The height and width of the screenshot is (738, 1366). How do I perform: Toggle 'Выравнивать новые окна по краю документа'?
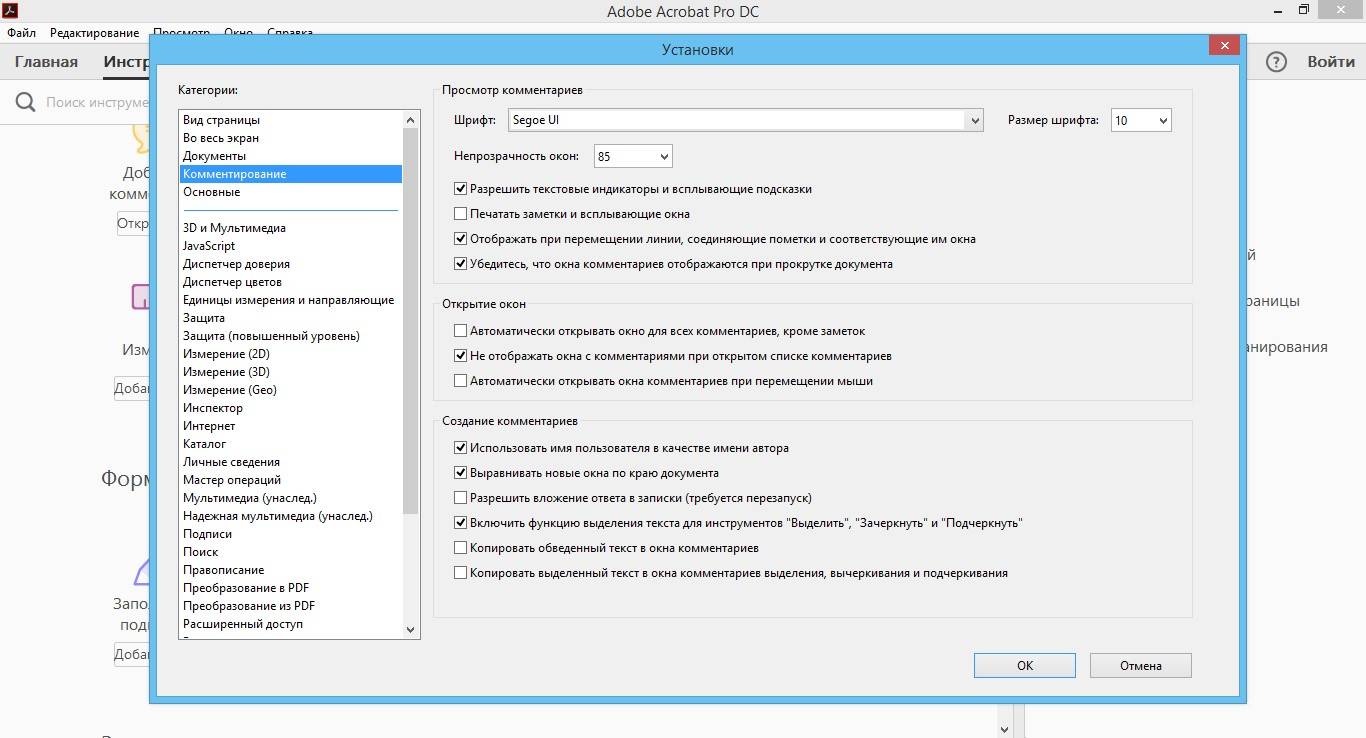point(461,473)
